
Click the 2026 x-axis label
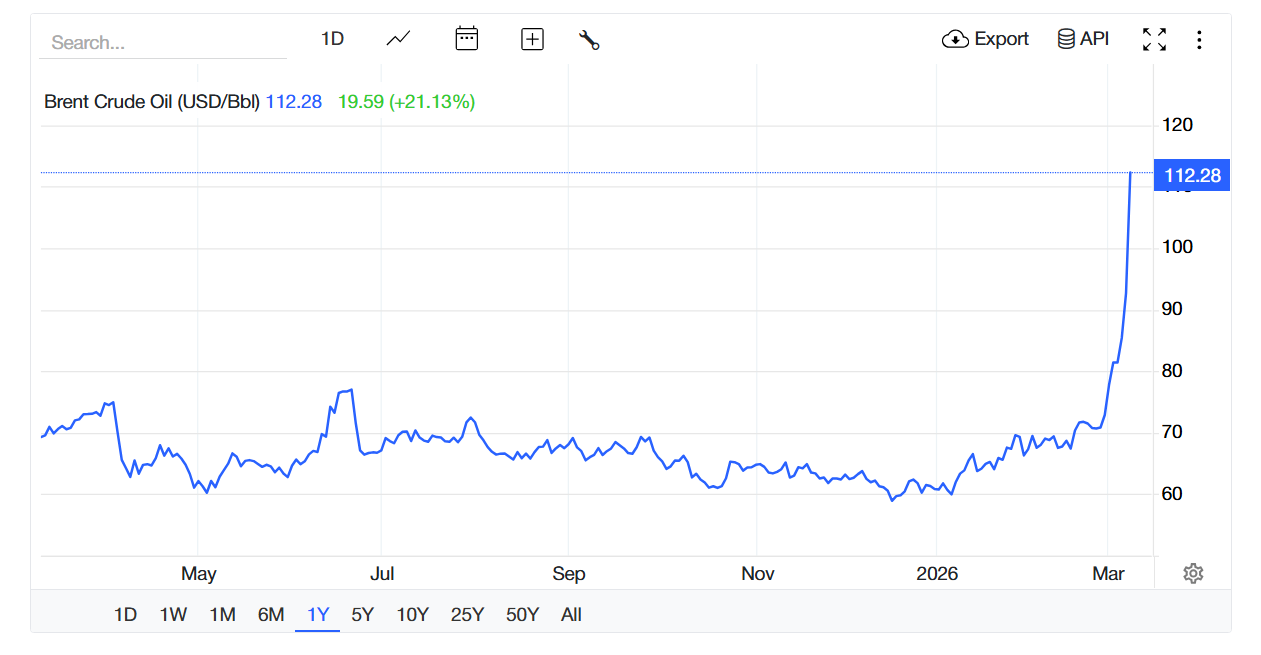click(x=937, y=573)
